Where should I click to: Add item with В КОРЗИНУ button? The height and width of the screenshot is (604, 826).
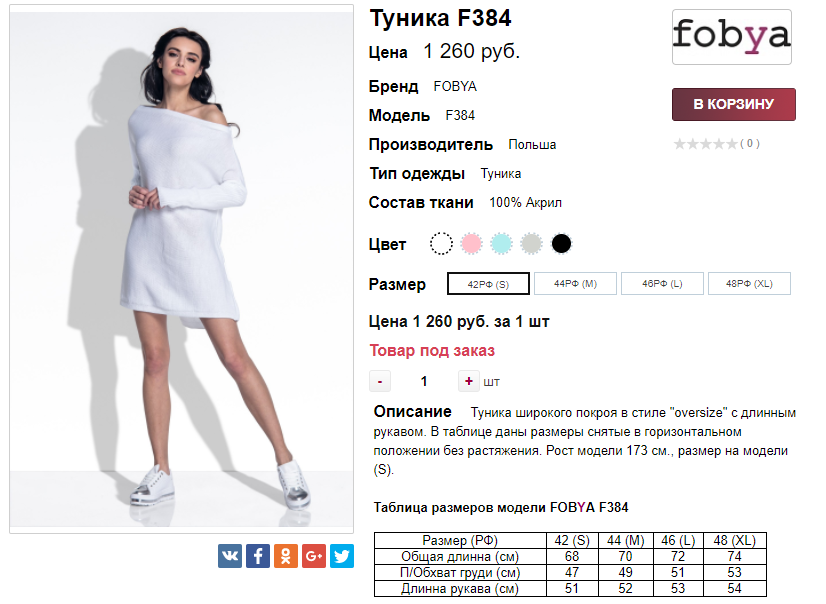click(734, 104)
